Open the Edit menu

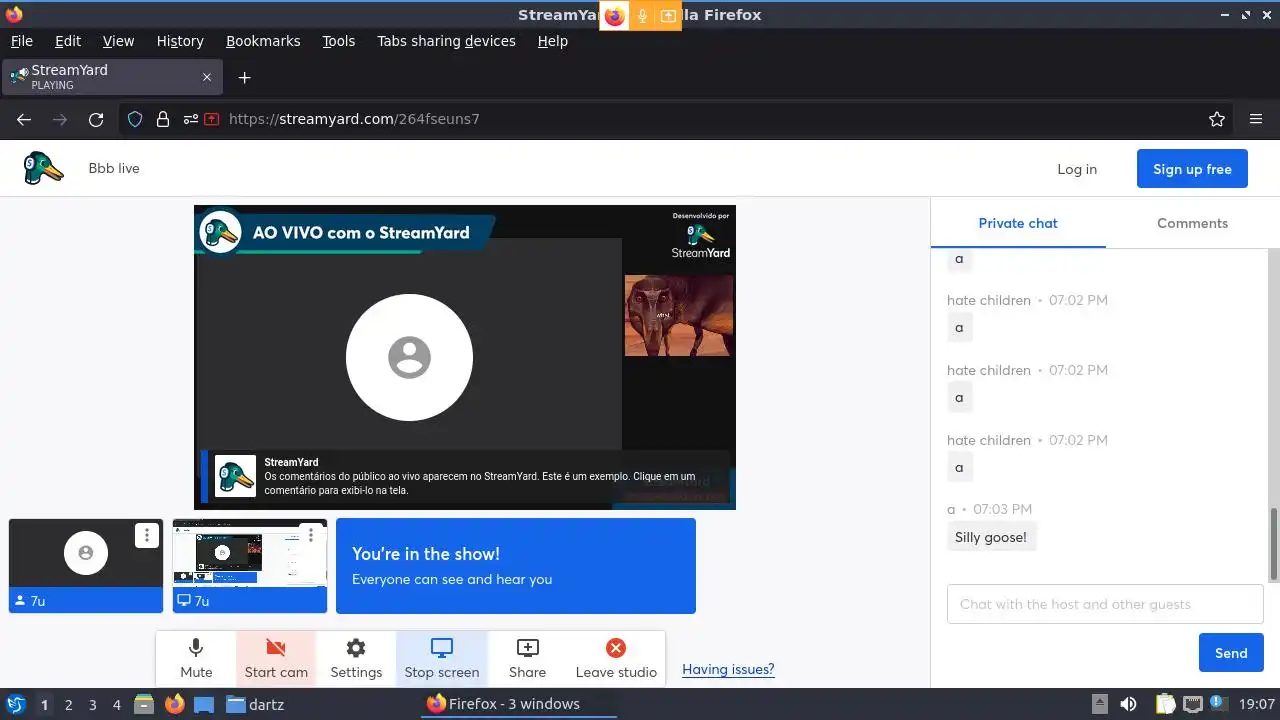[x=68, y=41]
